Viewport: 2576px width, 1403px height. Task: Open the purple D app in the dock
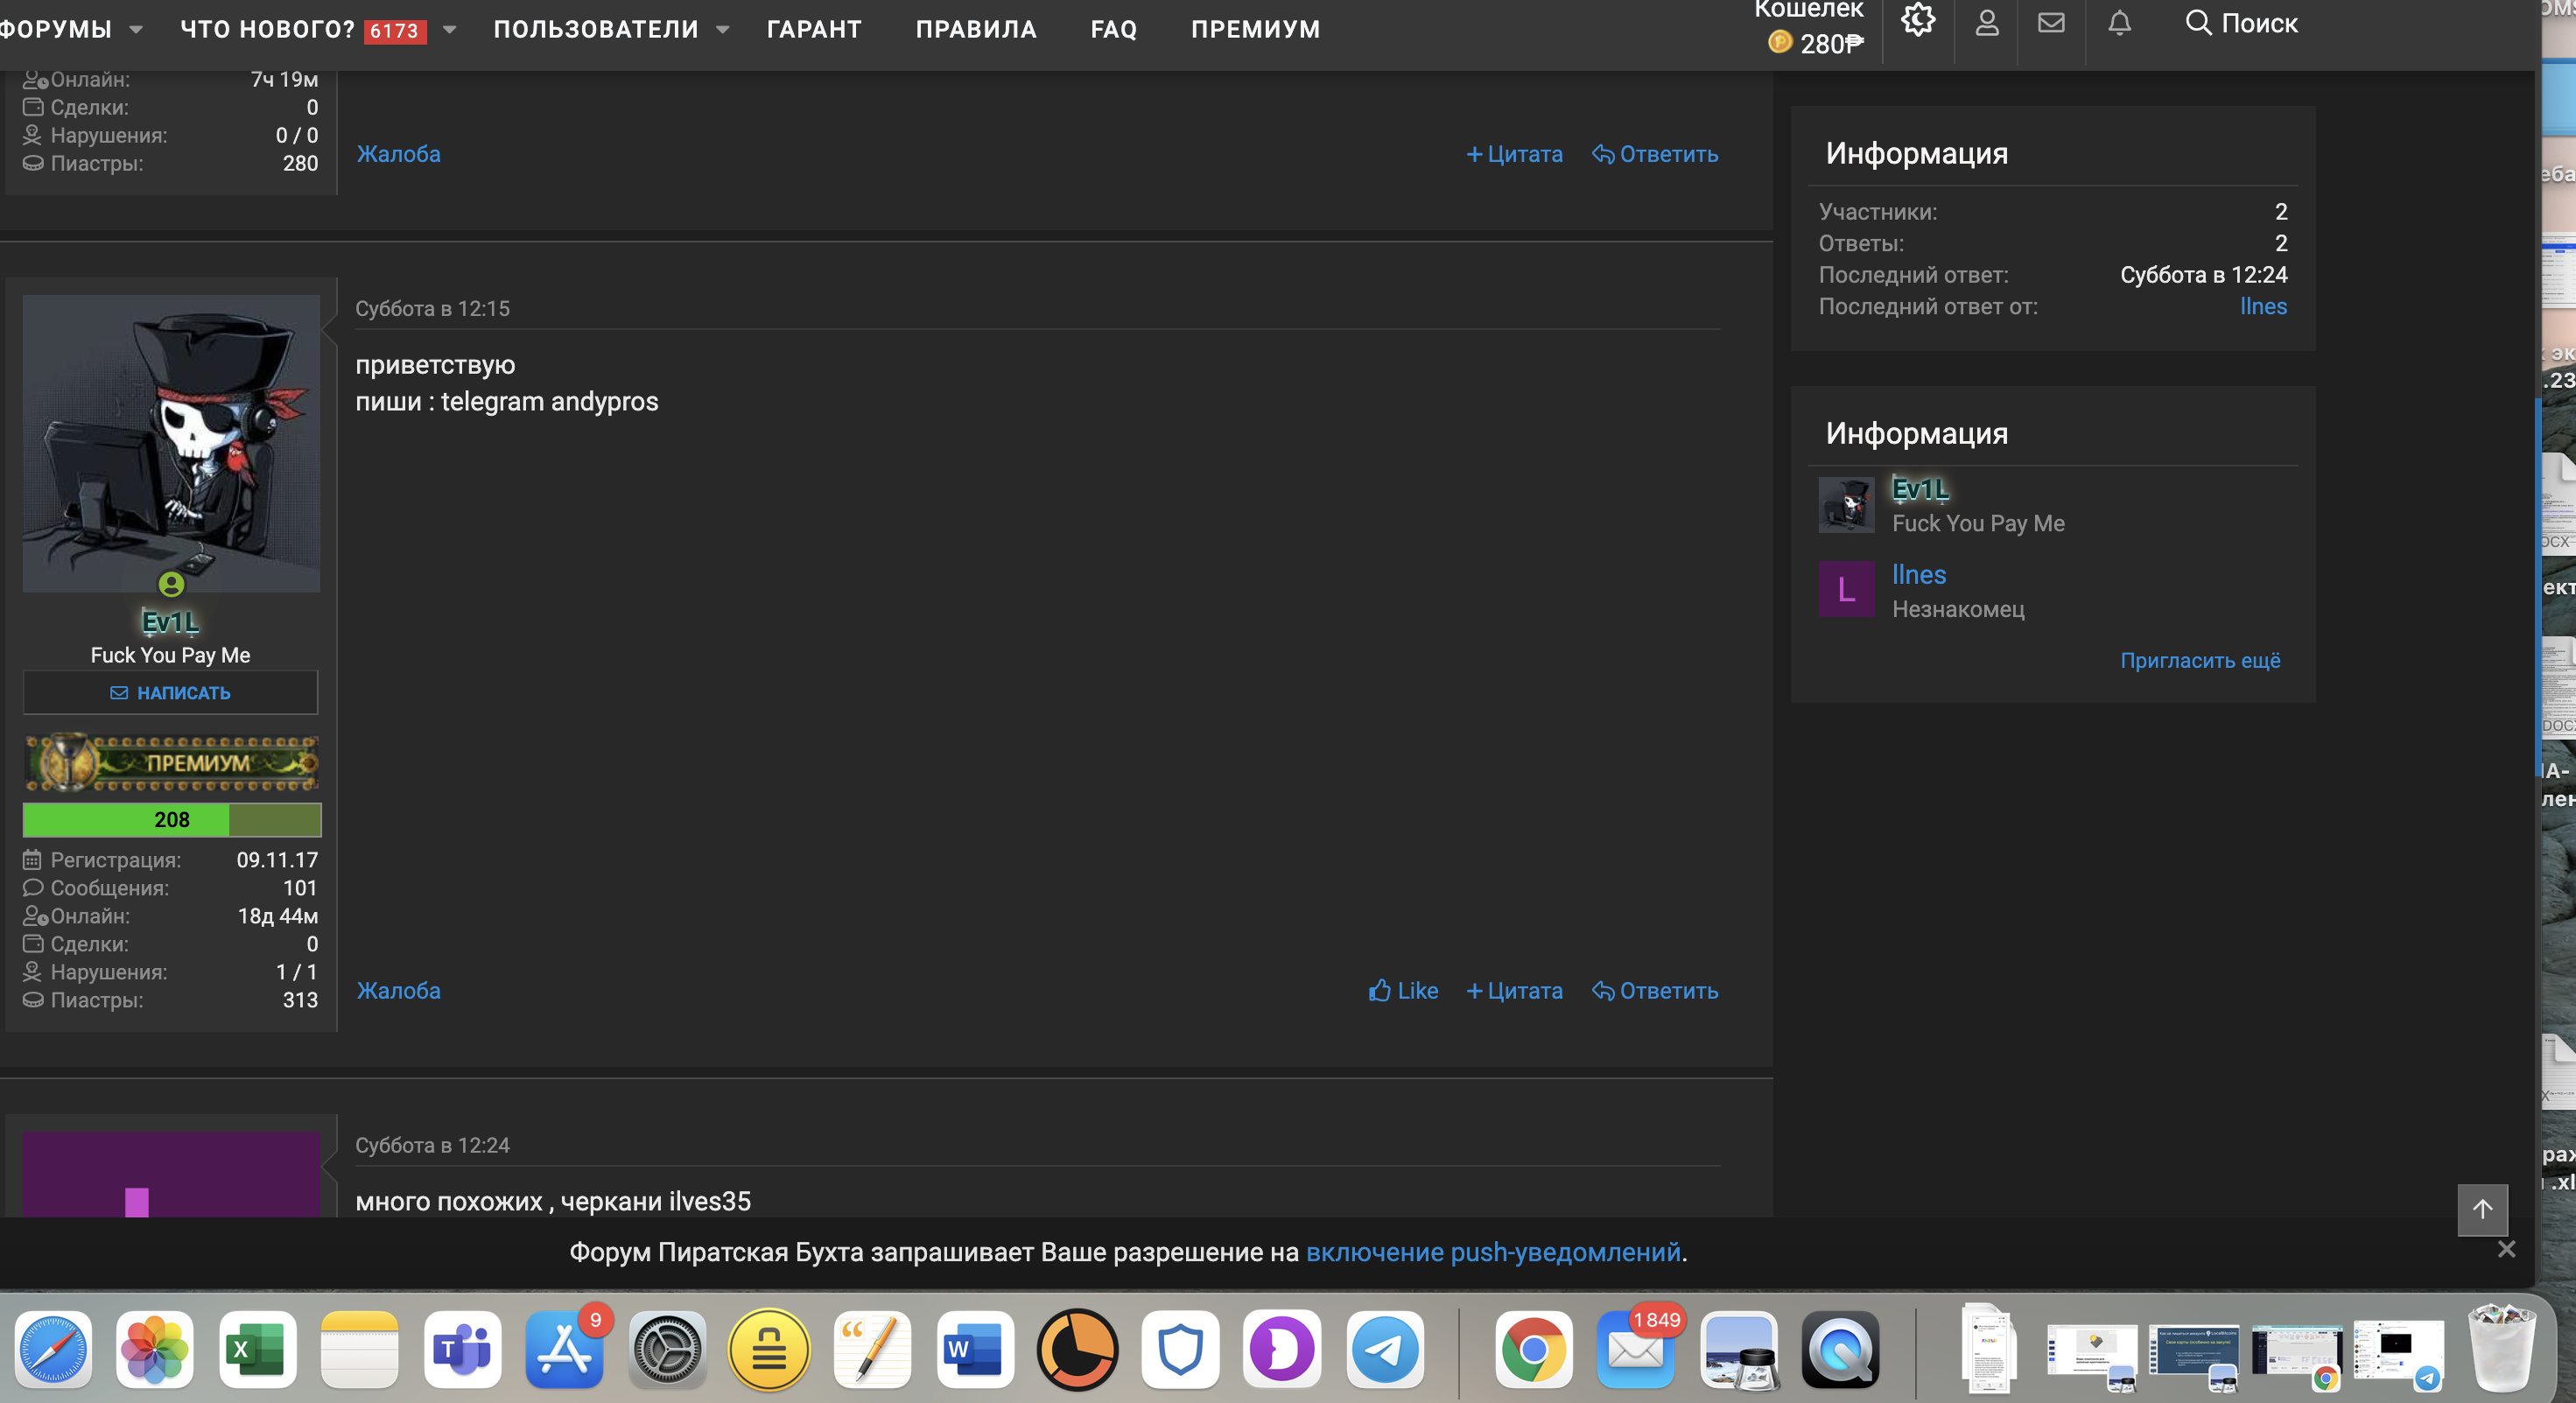click(1282, 1350)
